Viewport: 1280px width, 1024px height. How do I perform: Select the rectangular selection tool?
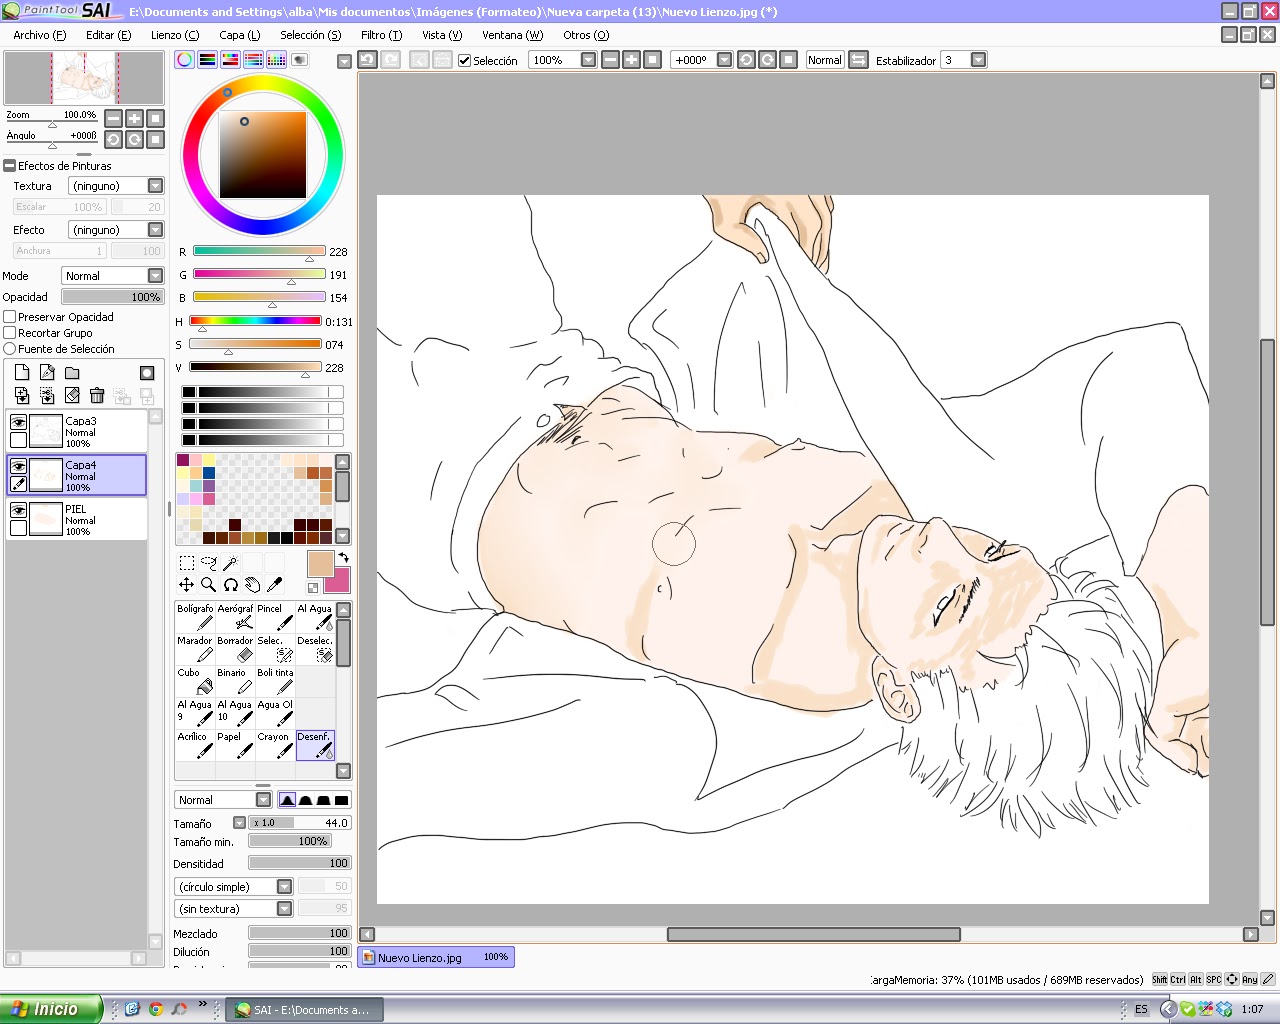(x=187, y=563)
